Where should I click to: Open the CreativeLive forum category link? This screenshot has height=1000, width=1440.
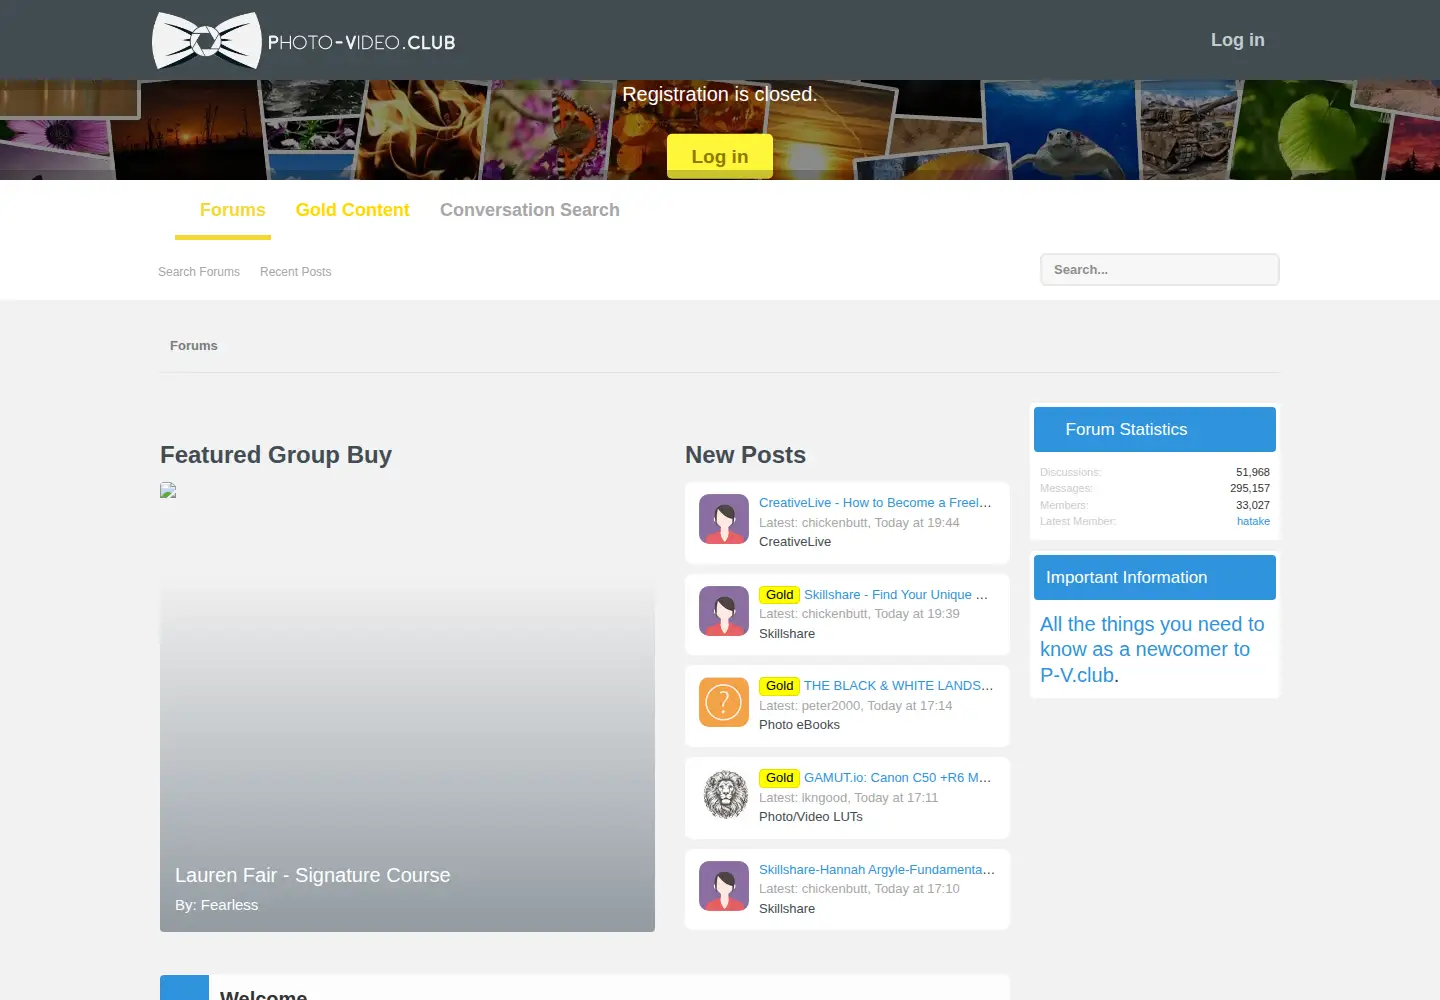(795, 542)
